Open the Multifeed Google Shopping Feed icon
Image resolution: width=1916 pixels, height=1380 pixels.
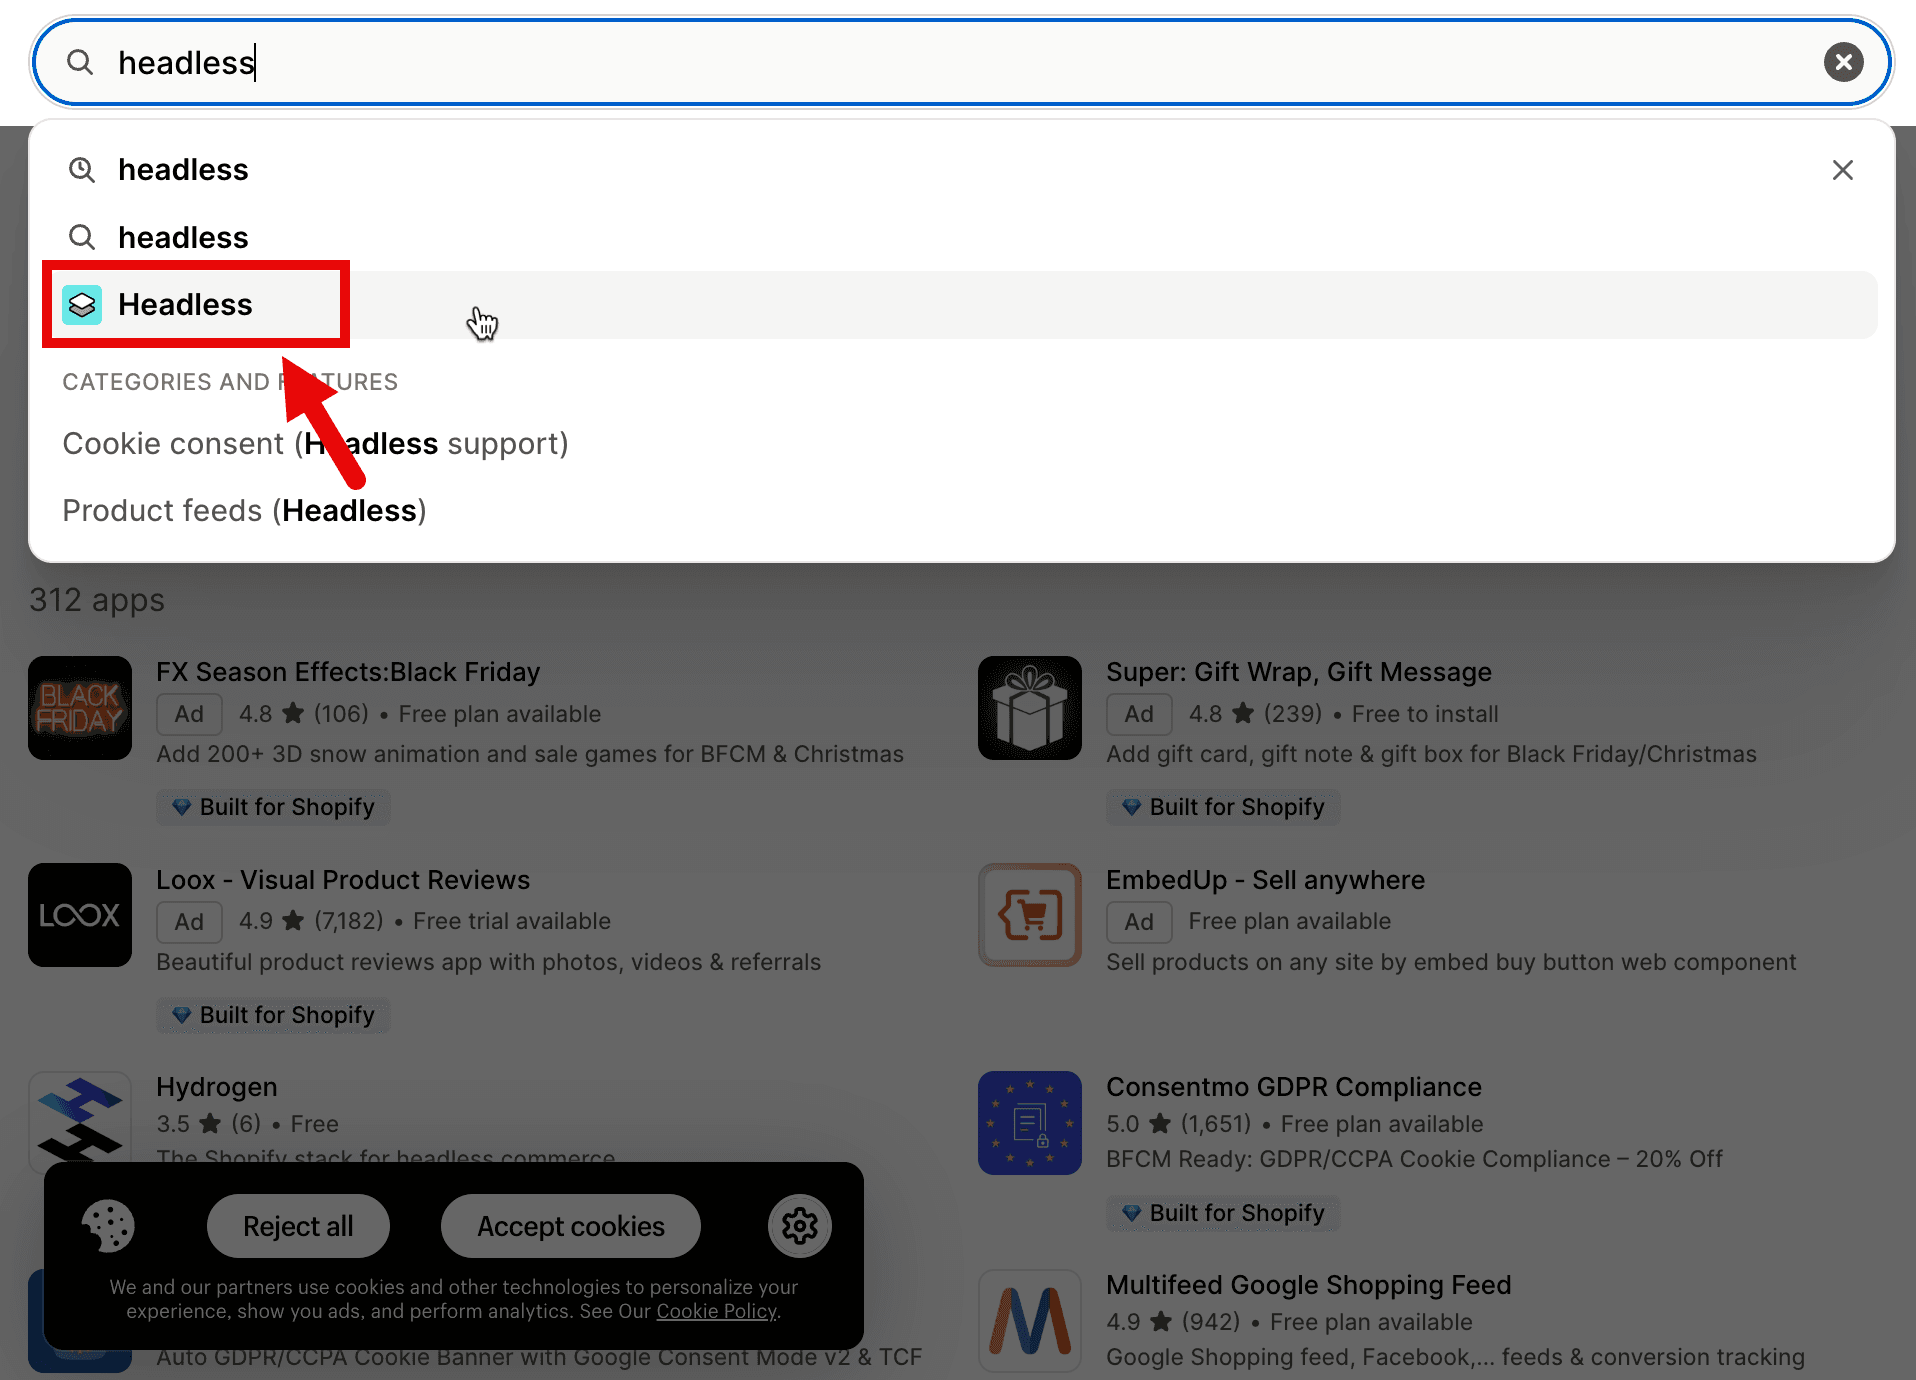[x=1030, y=1320]
